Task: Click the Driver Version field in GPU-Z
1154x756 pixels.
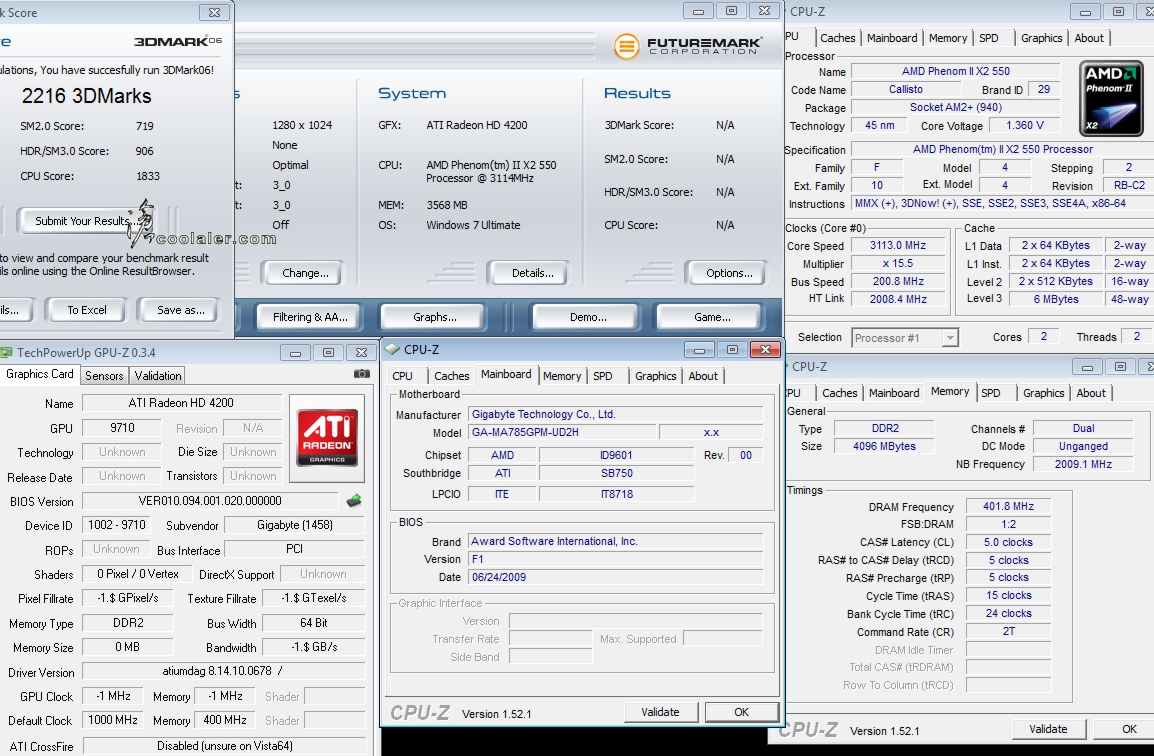Action: [x=224, y=671]
